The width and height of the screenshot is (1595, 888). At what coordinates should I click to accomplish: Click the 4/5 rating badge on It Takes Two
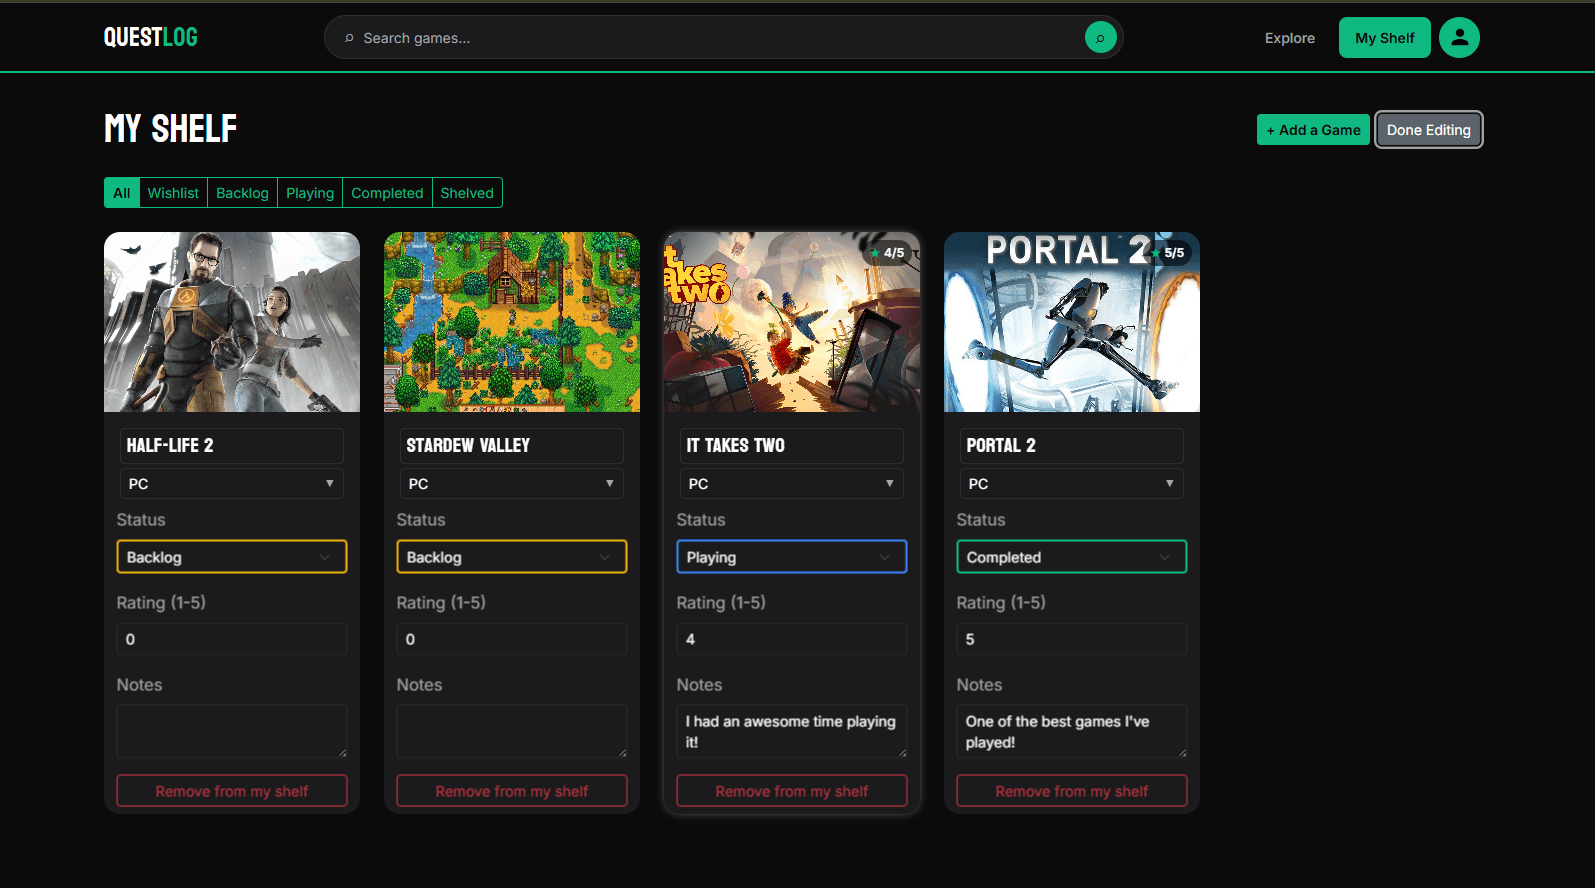pyautogui.click(x=888, y=253)
